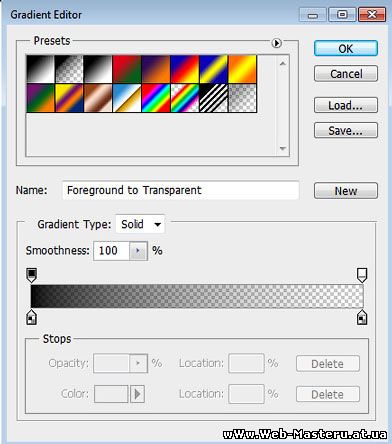This screenshot has height=444, width=392.
Task: Select the right color stop
Action: (x=362, y=317)
